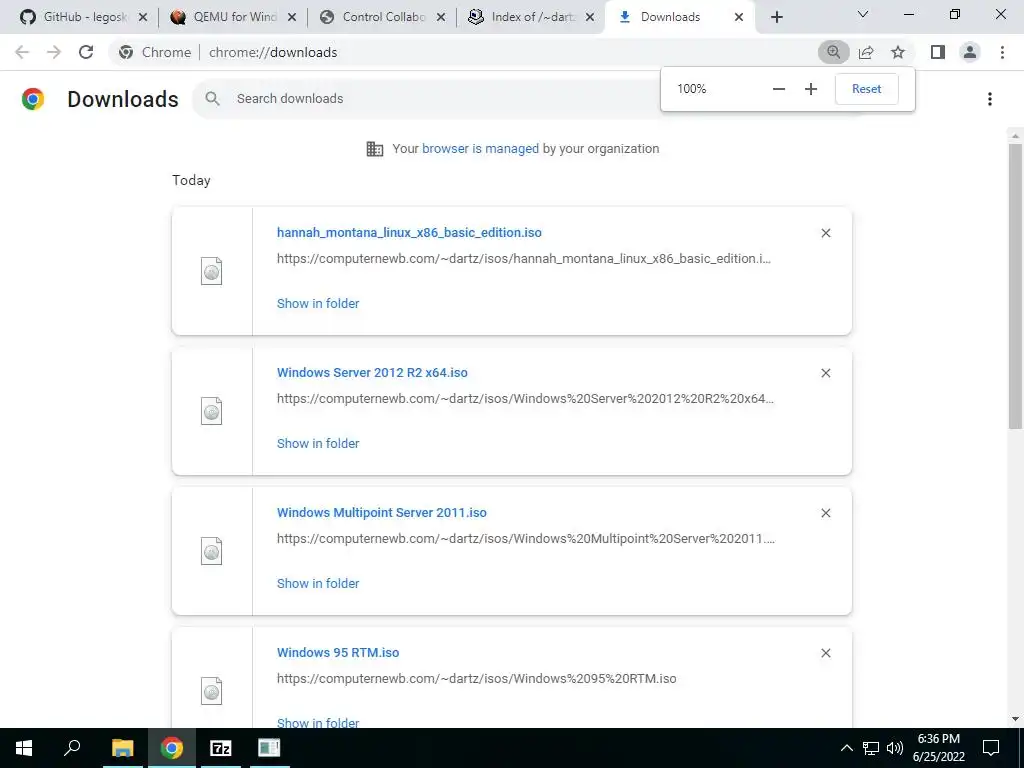Click the vertical scrollbar thumb

(x=1015, y=286)
